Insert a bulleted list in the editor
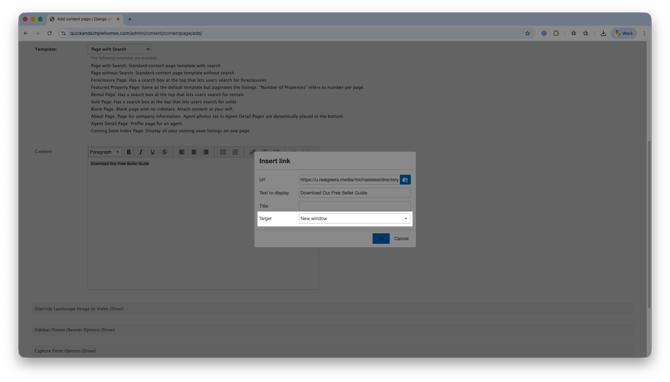This screenshot has height=382, width=670. (x=223, y=152)
